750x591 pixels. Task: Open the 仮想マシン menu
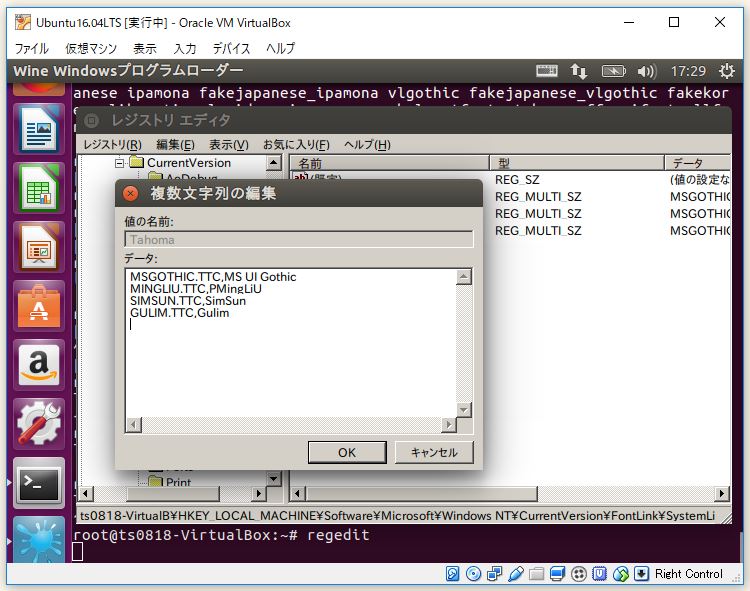pos(91,48)
